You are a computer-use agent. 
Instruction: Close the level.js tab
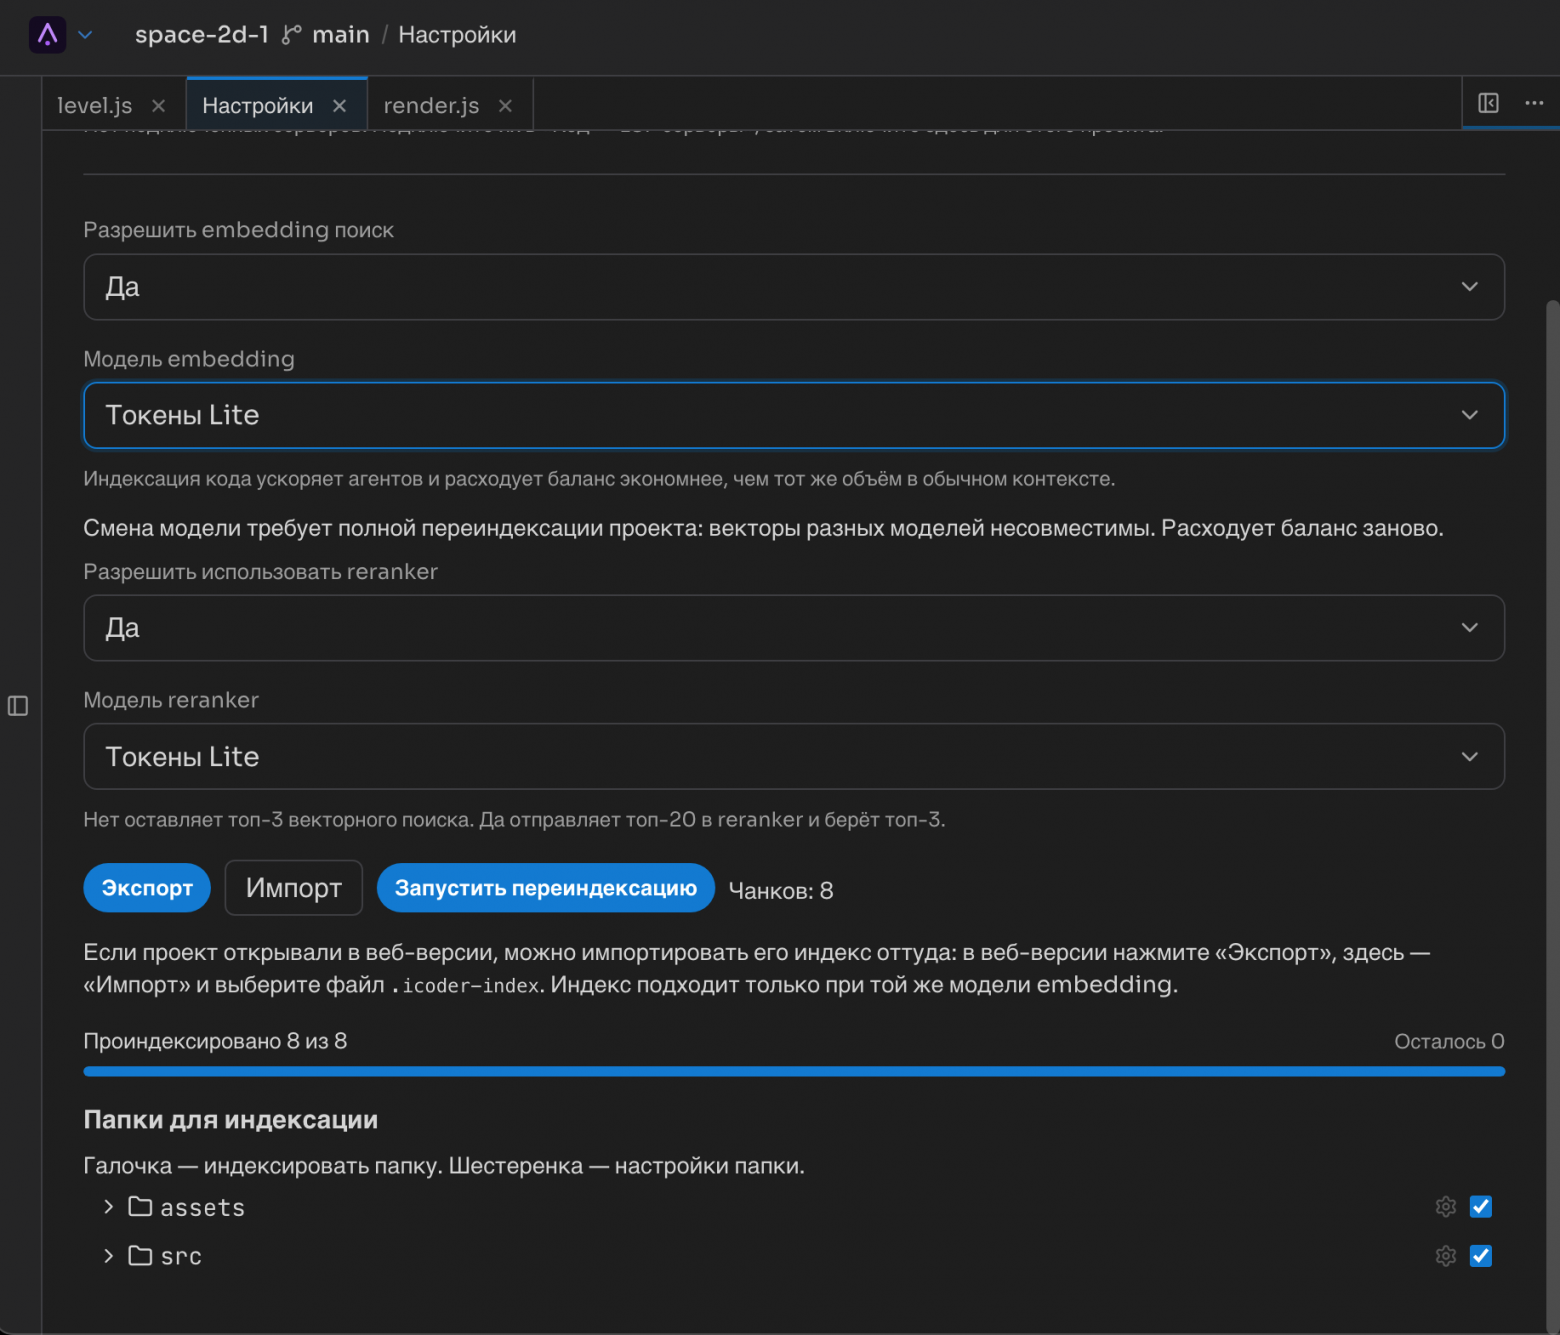click(158, 106)
